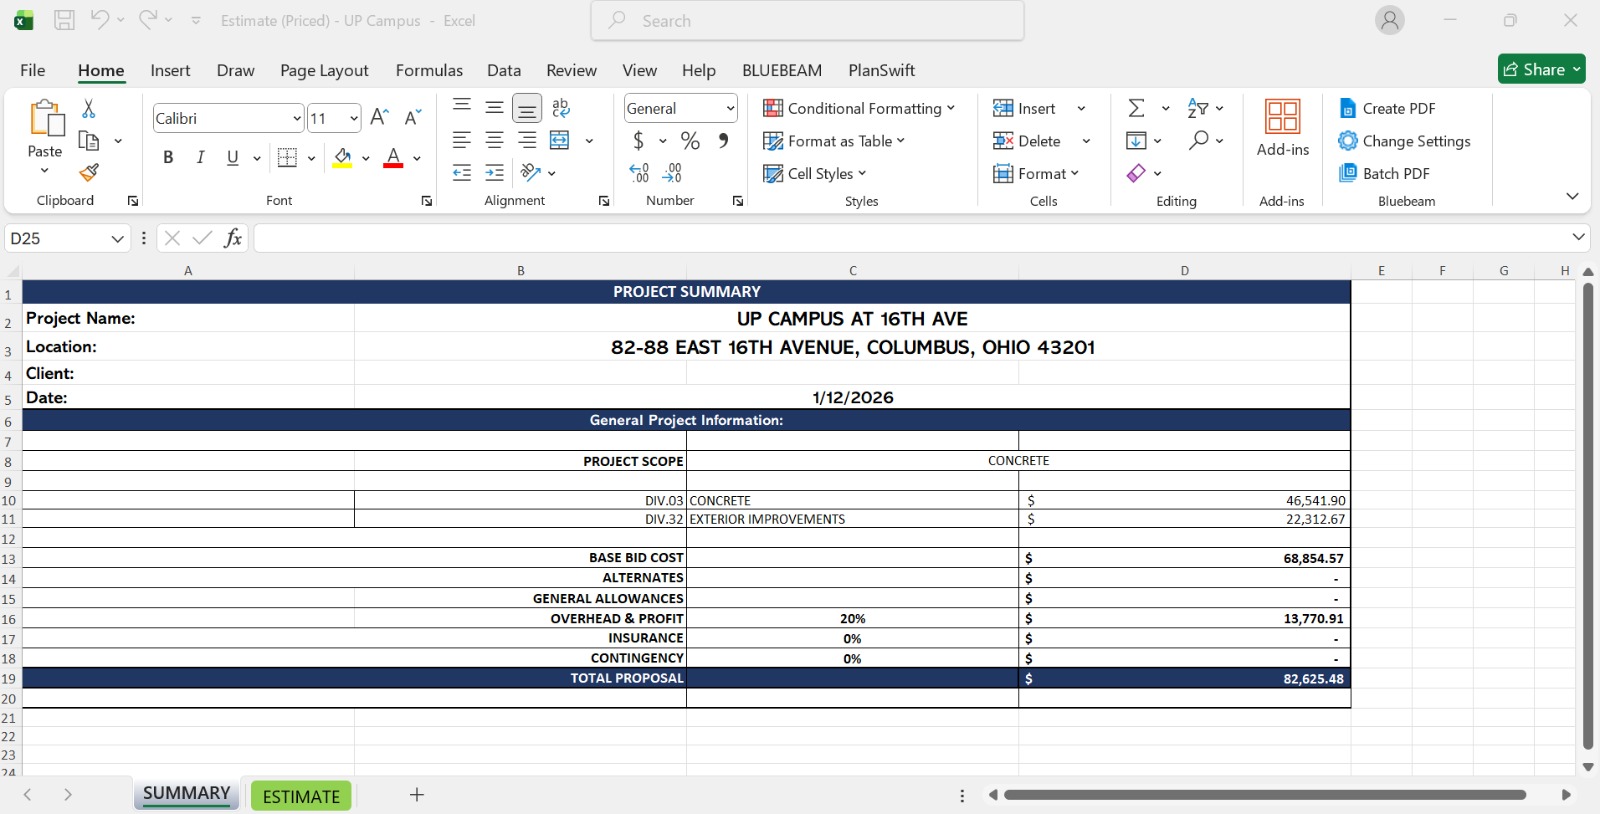Viewport: 1600px width, 814px height.
Task: Click Increase Font Size icon
Action: pyautogui.click(x=379, y=118)
